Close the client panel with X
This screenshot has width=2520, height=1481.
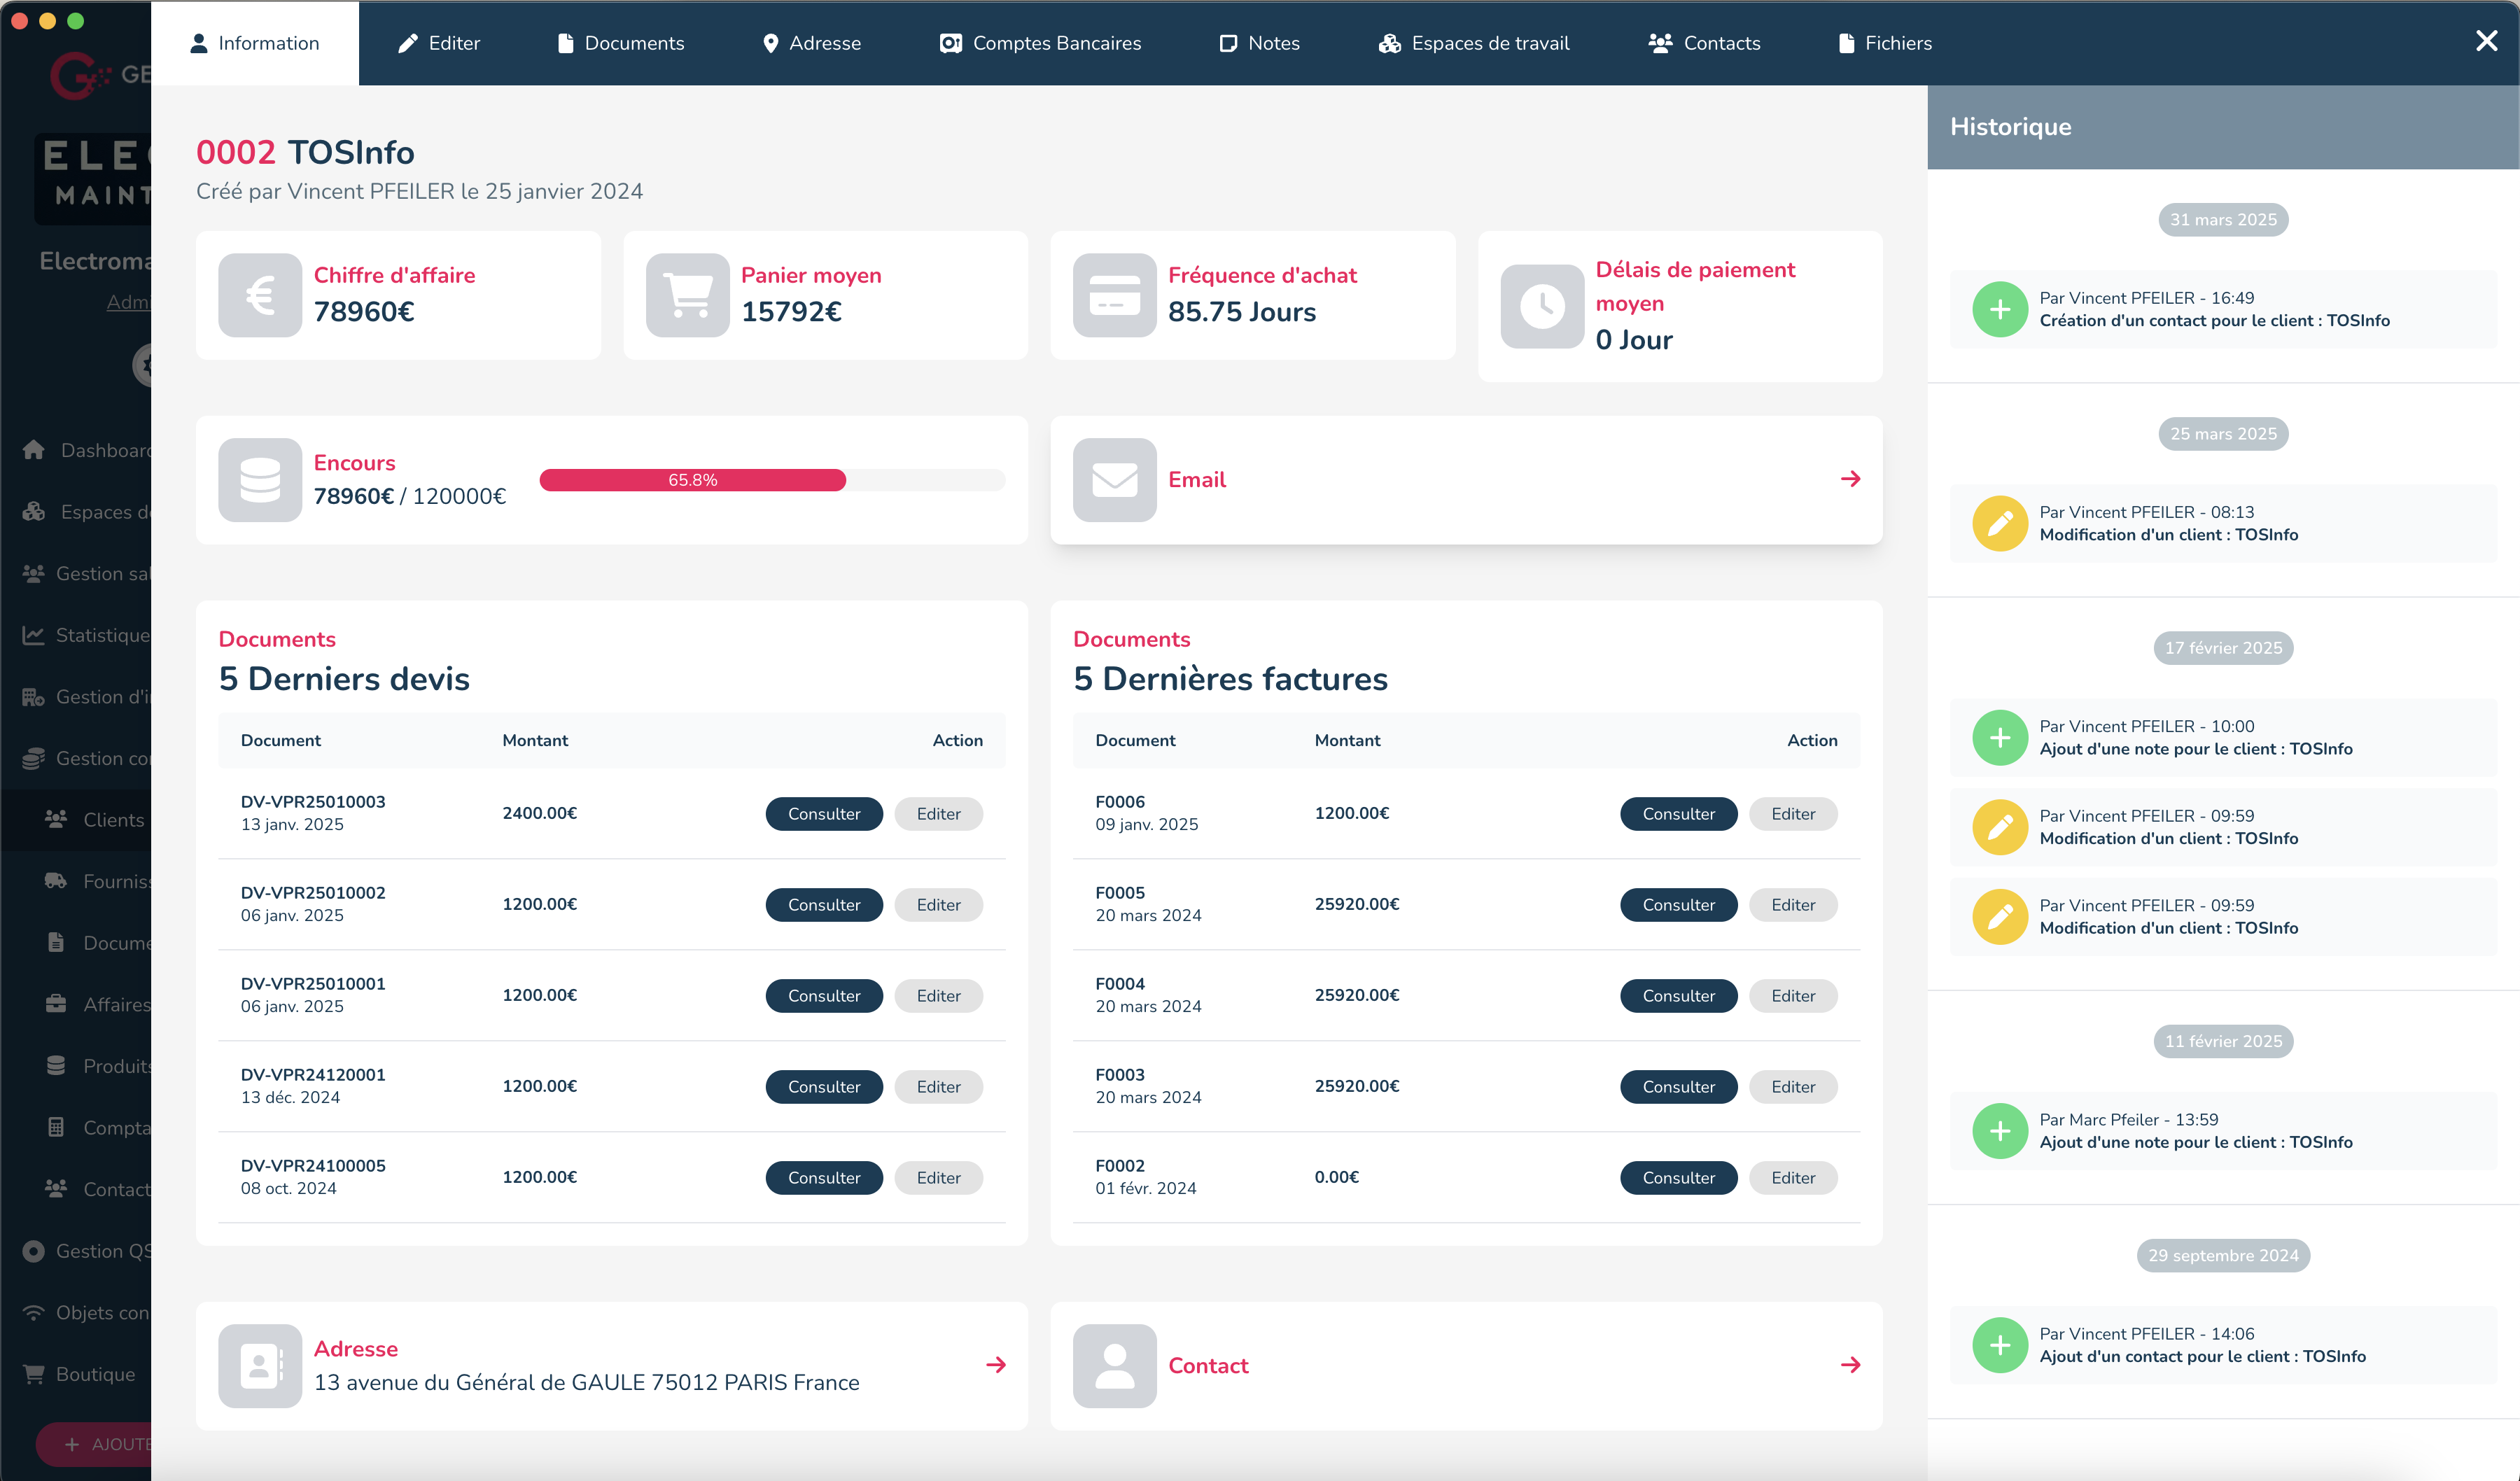click(x=2486, y=41)
